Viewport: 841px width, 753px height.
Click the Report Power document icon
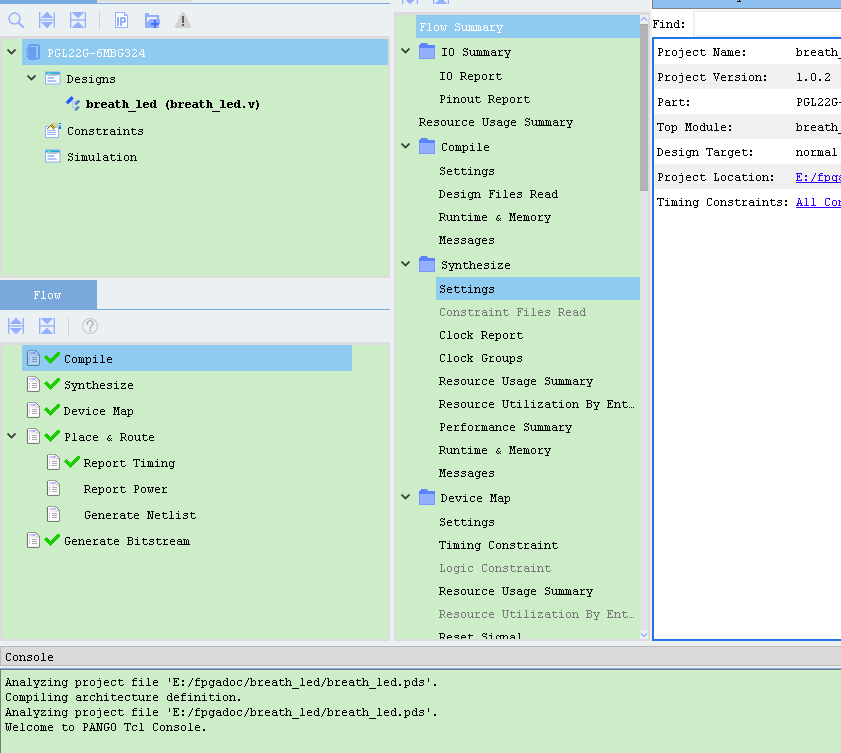tap(53, 488)
